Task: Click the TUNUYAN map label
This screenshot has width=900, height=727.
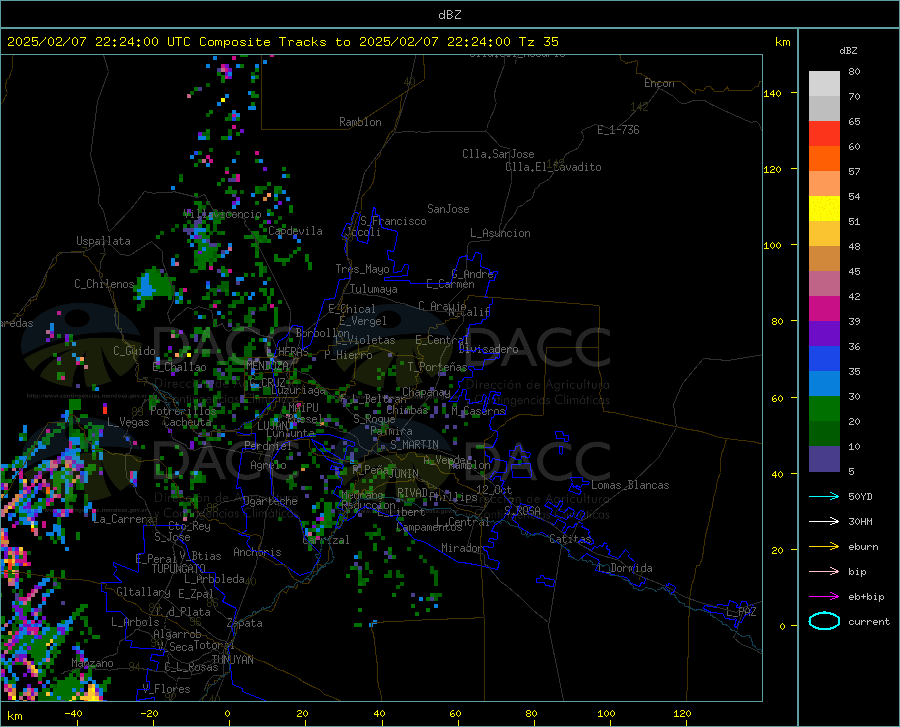Action: click(x=232, y=659)
